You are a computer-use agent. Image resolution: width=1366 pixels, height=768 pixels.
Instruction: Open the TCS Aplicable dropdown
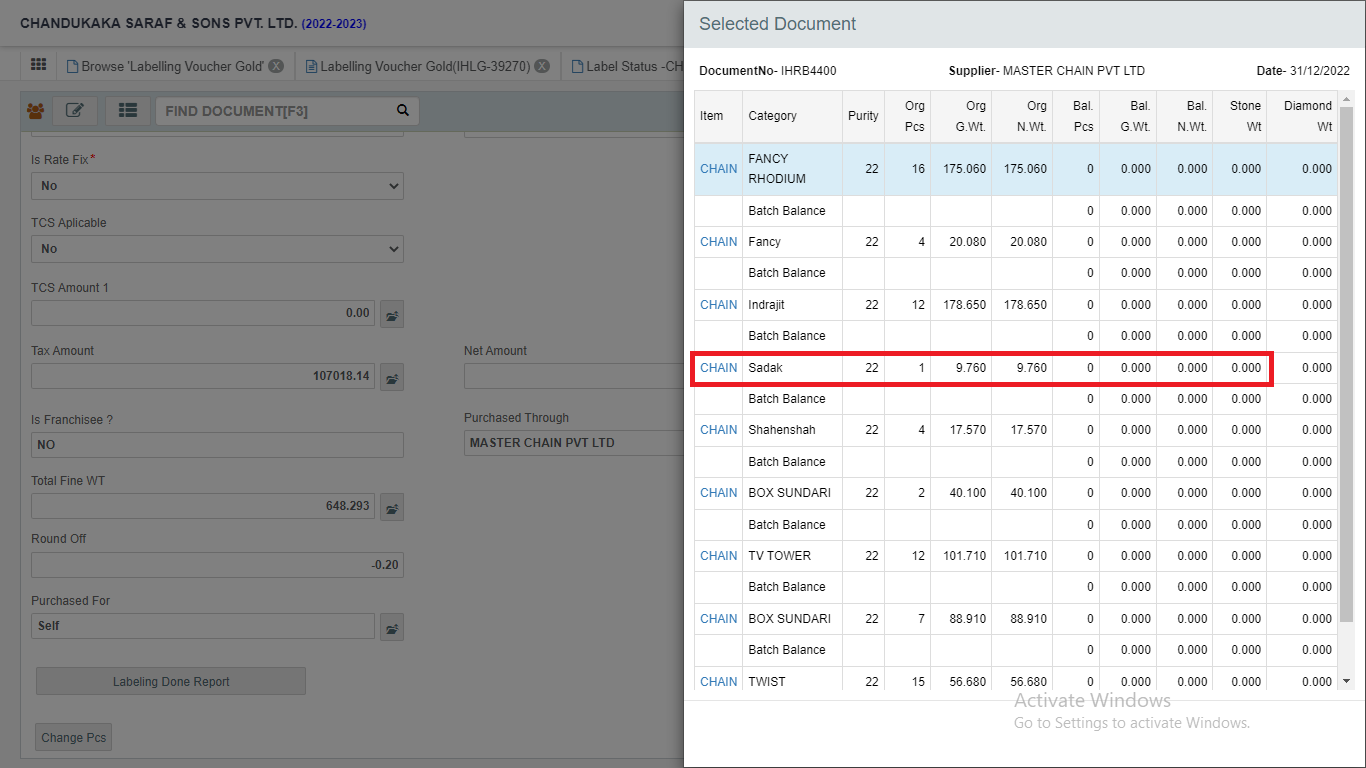217,249
